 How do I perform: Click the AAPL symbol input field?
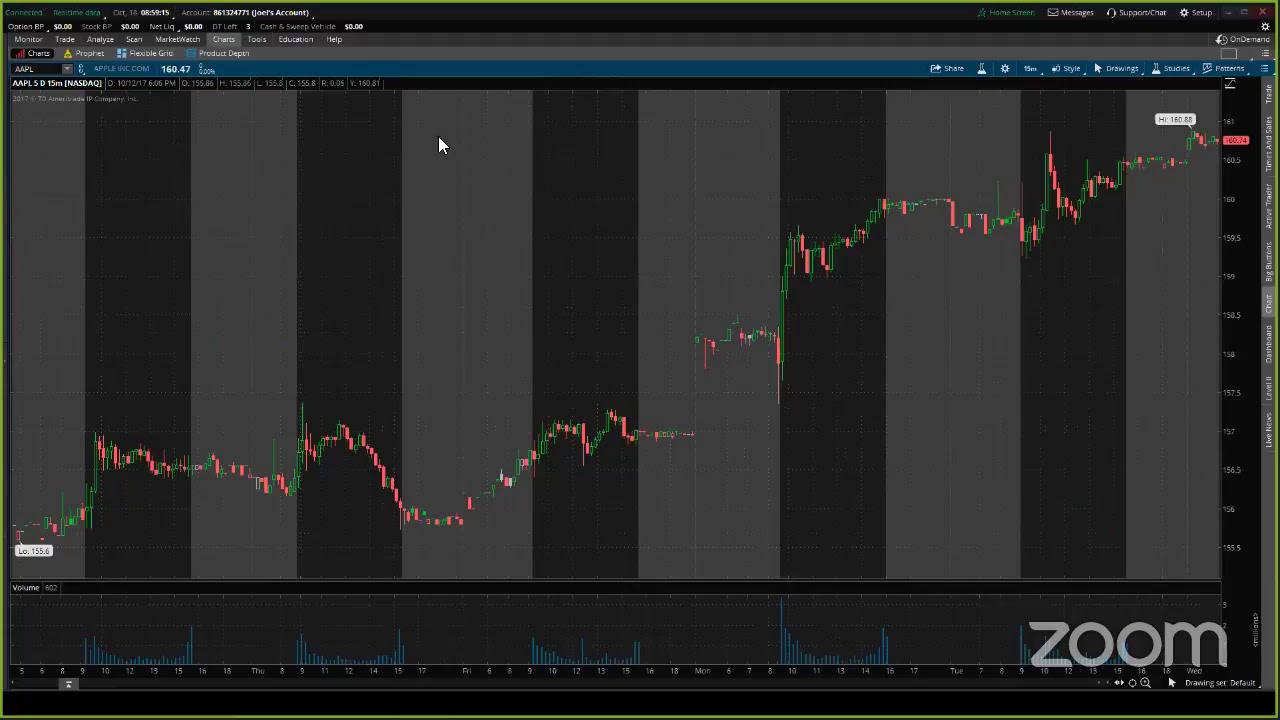pos(36,69)
